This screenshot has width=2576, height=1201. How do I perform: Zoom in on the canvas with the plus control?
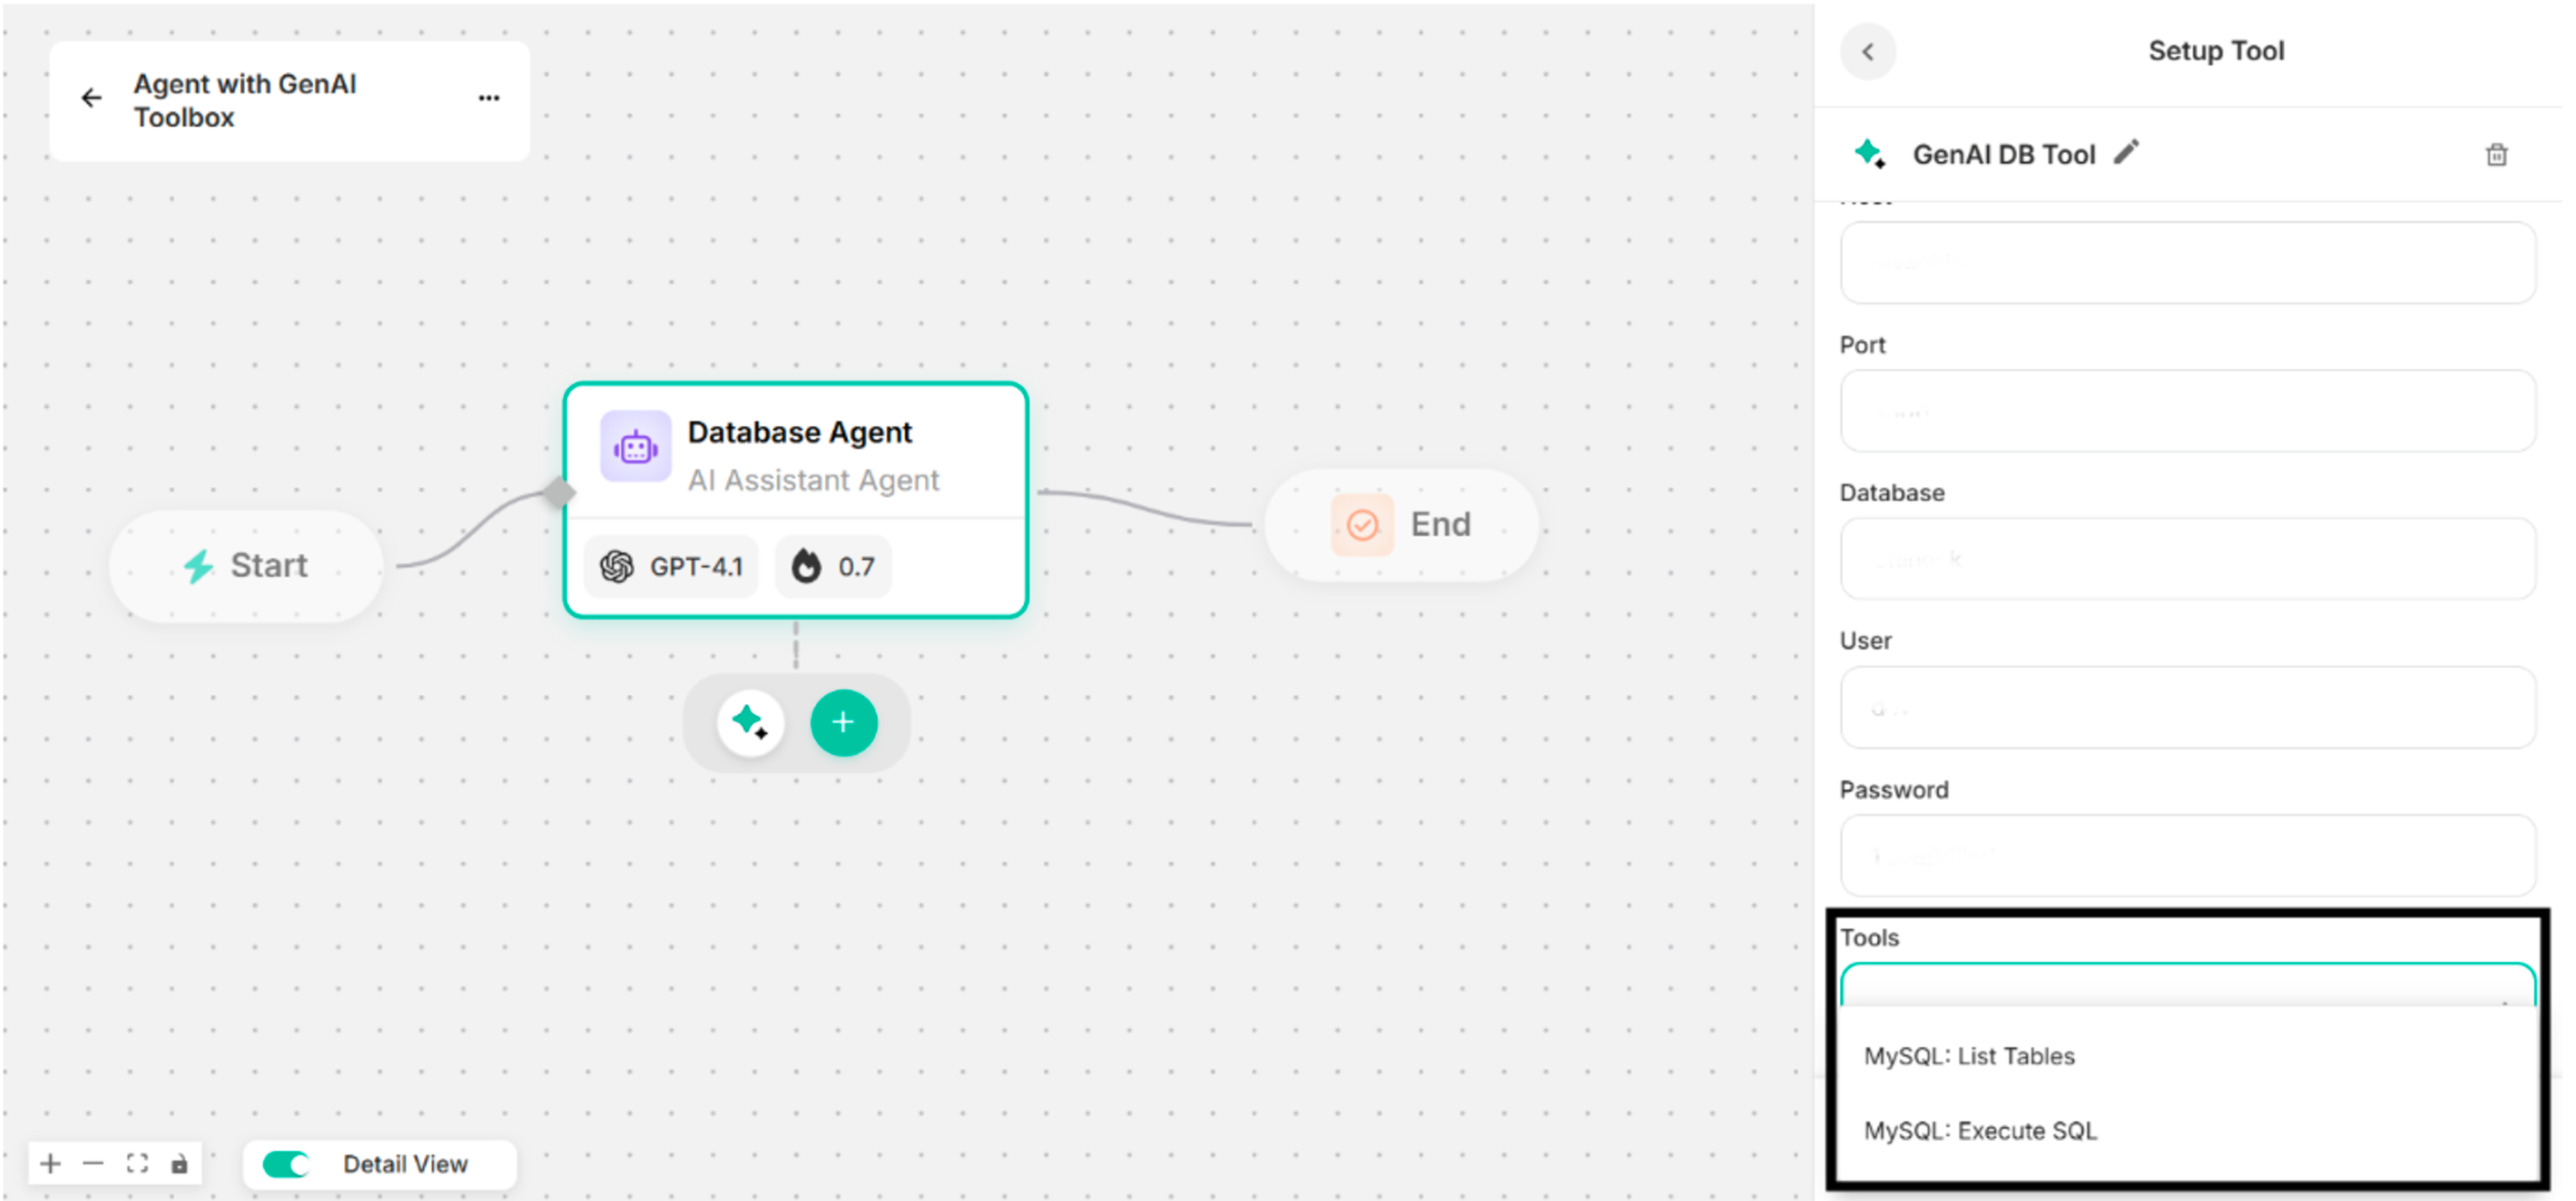50,1164
